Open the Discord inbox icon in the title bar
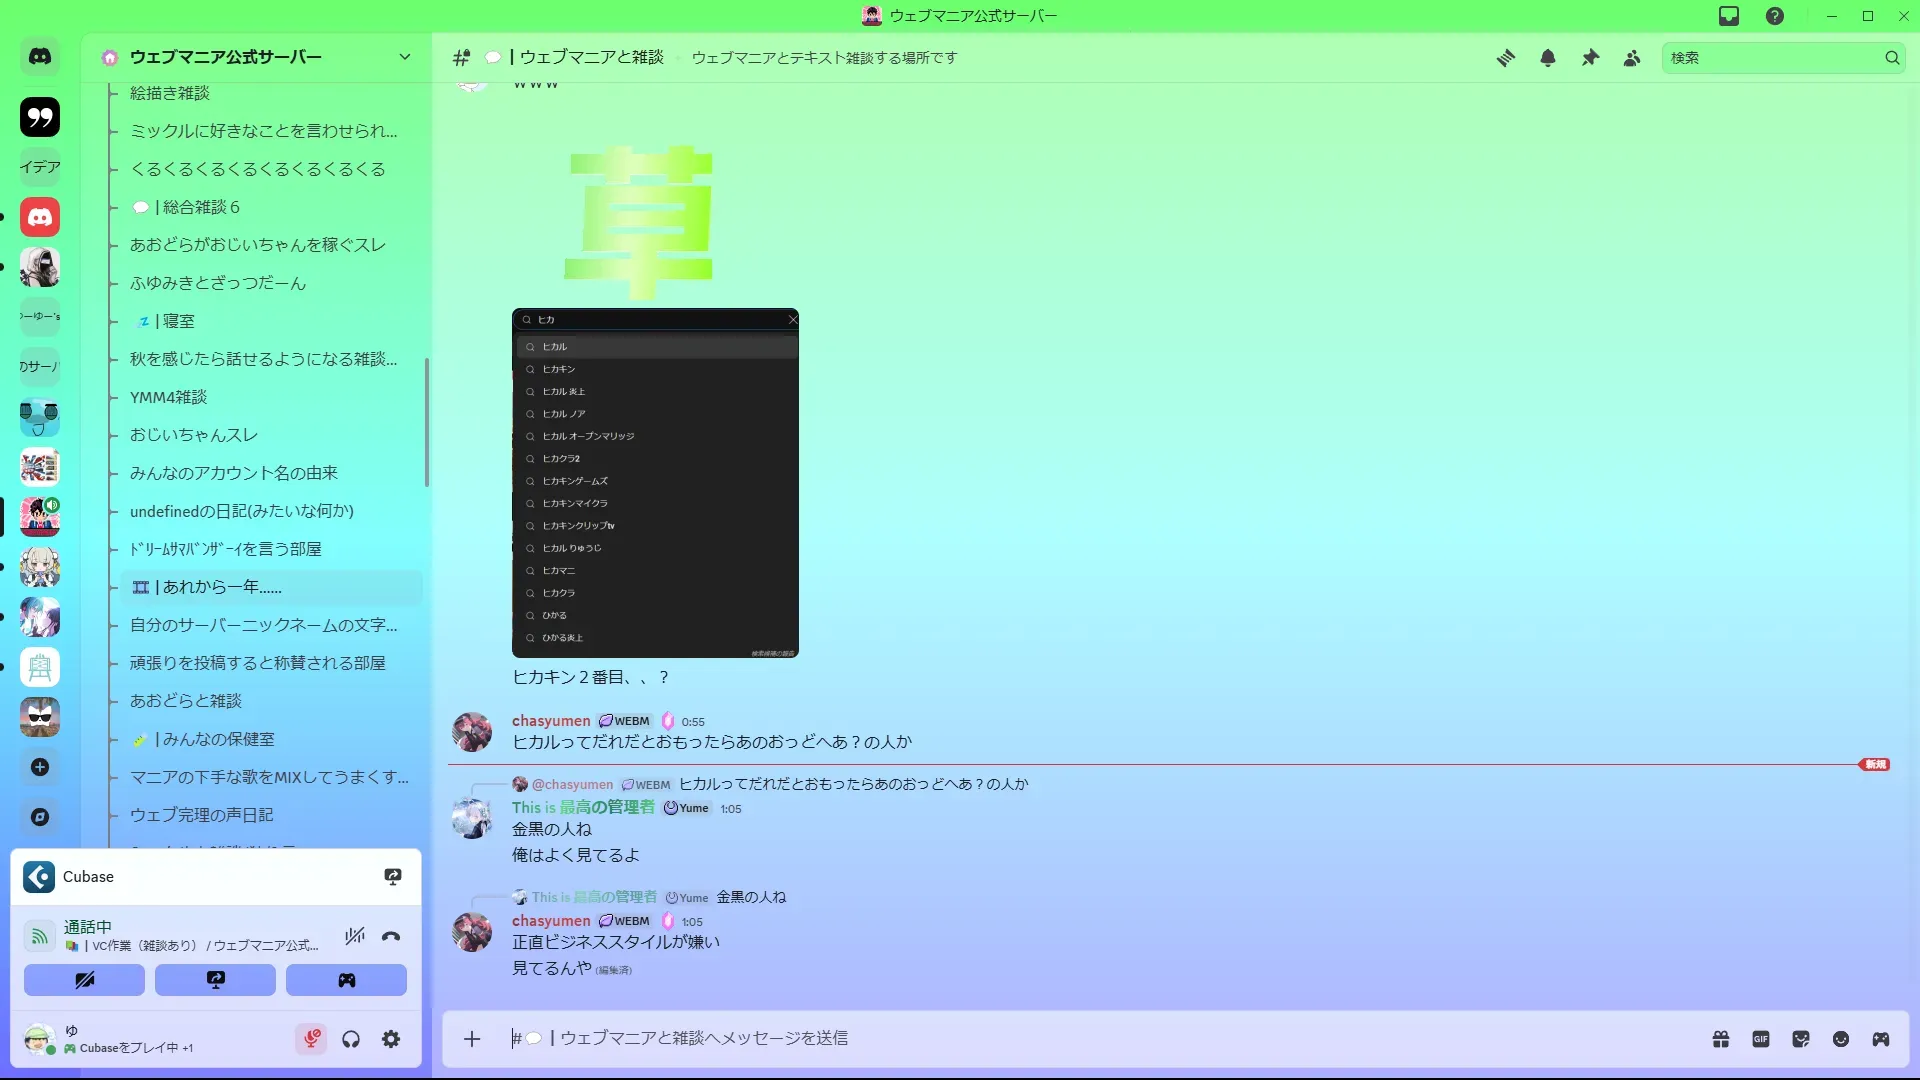 click(1729, 16)
